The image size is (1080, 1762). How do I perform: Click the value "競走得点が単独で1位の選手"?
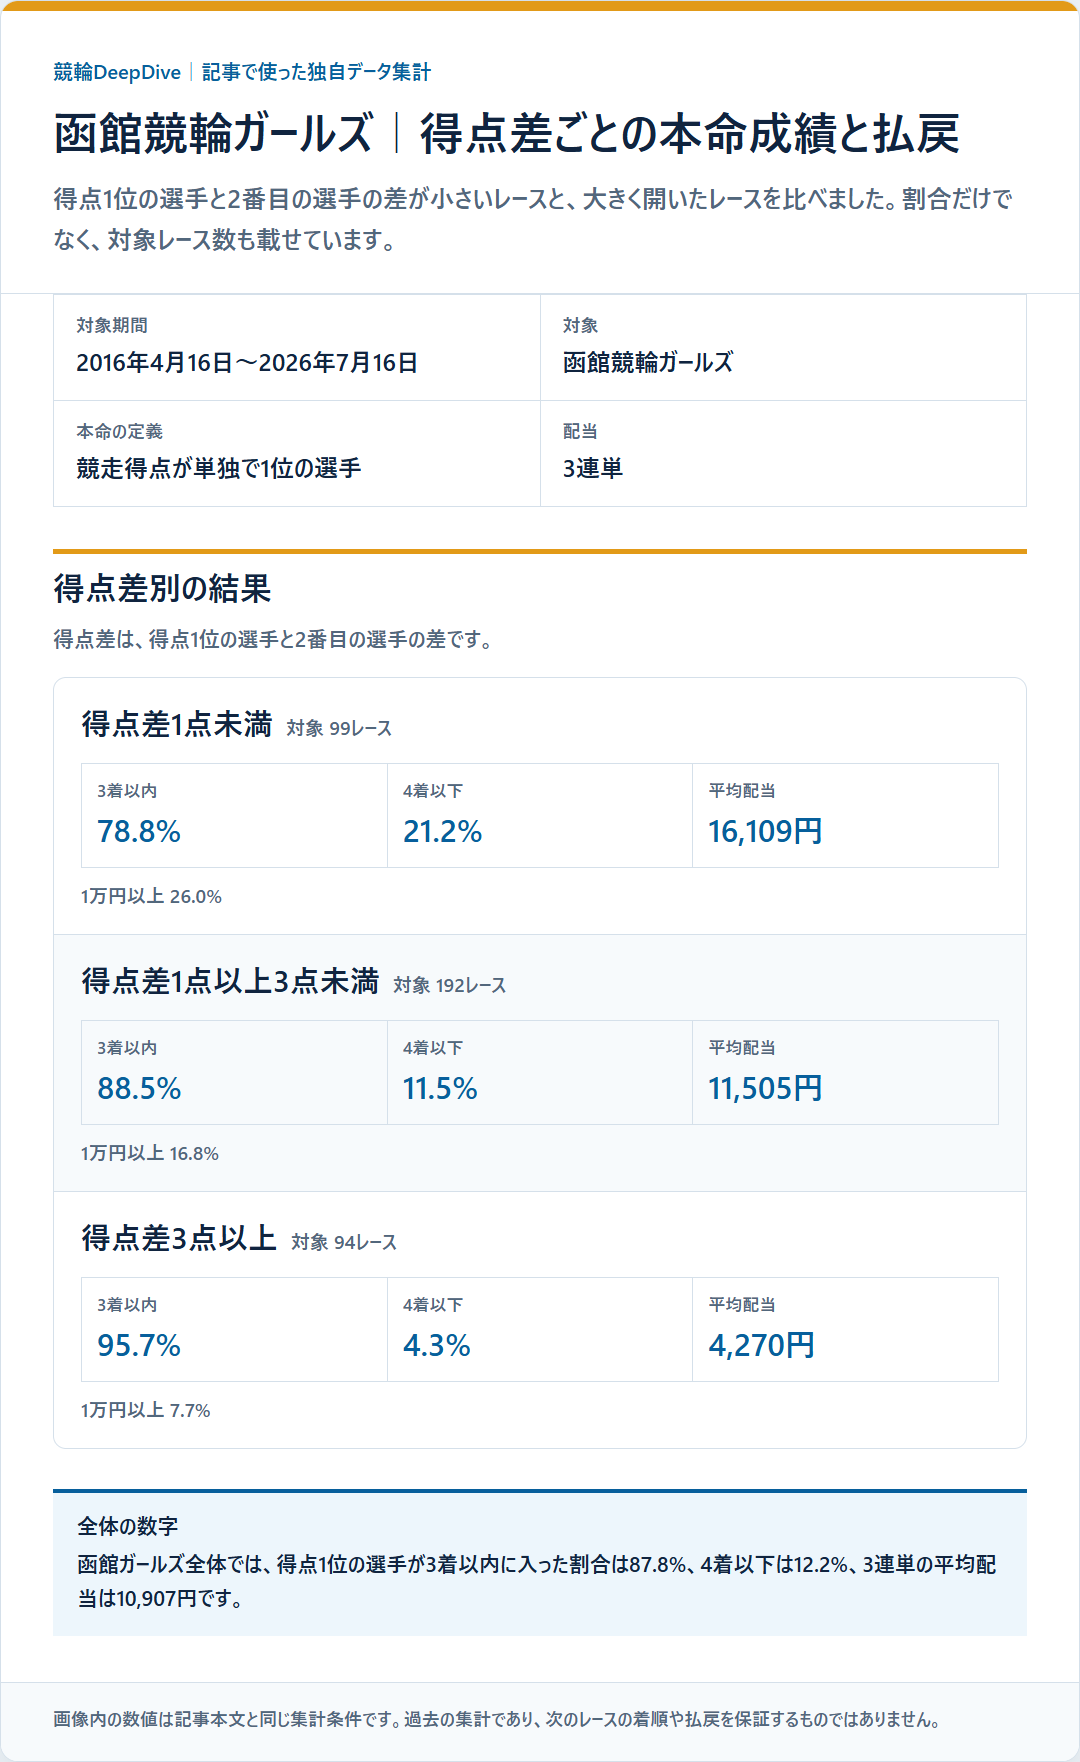click(219, 468)
